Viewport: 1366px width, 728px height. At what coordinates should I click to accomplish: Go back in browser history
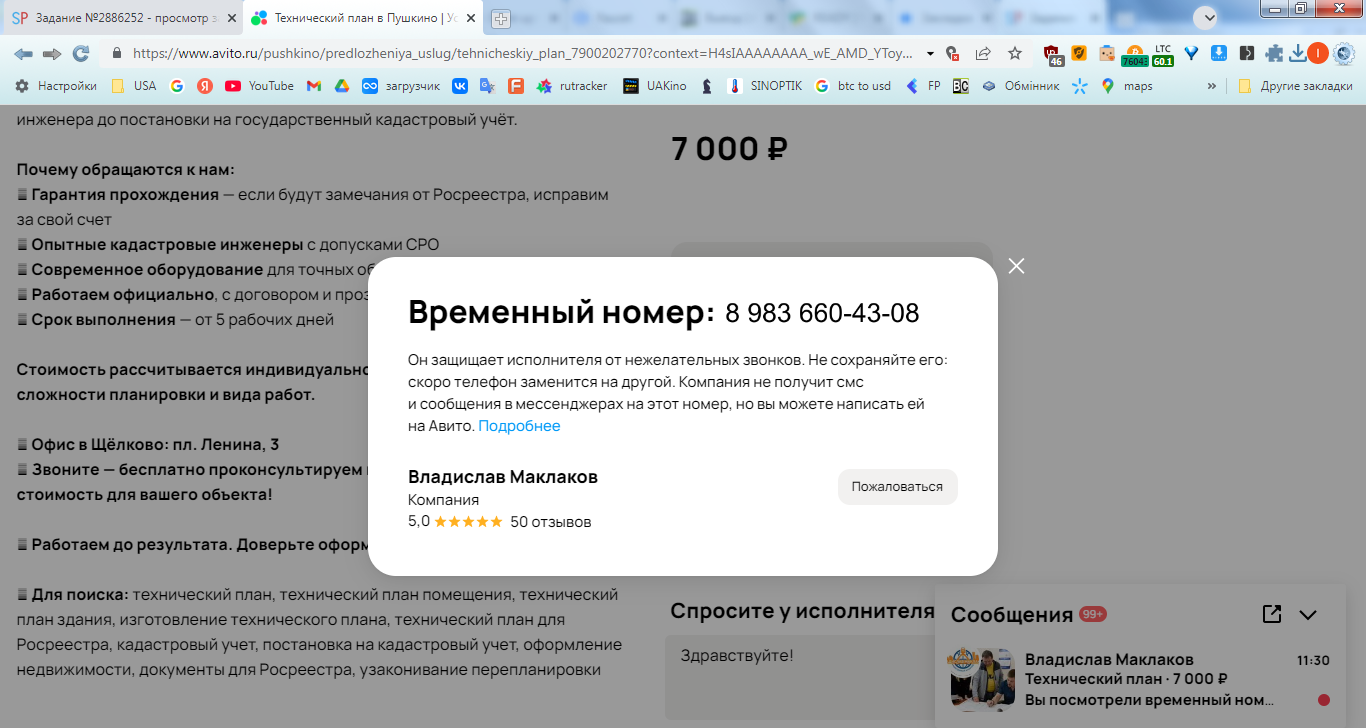[23, 53]
